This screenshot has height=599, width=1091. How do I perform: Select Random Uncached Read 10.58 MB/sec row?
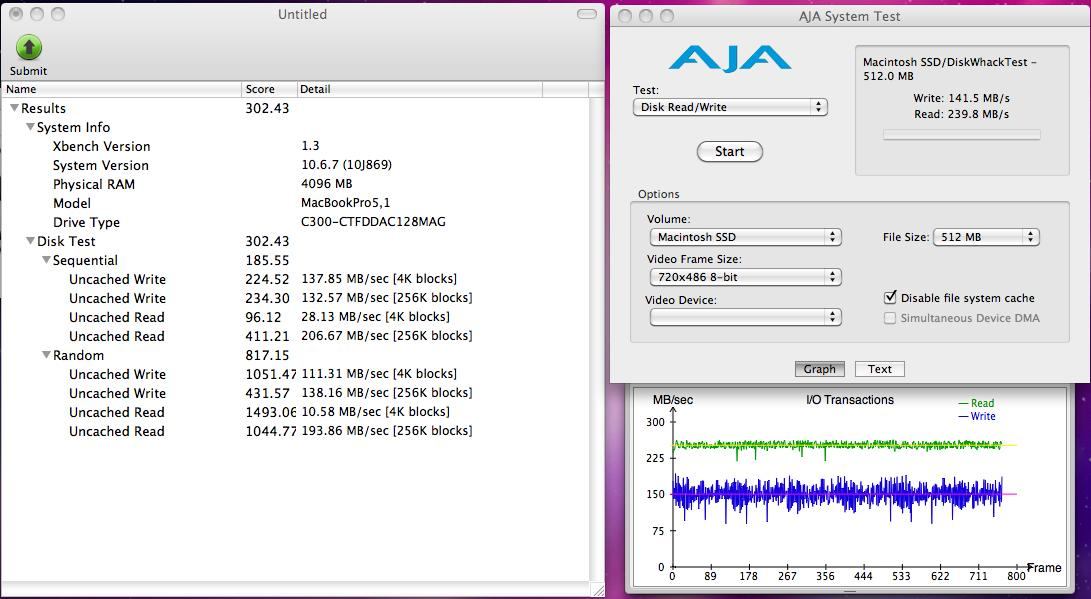click(295, 412)
